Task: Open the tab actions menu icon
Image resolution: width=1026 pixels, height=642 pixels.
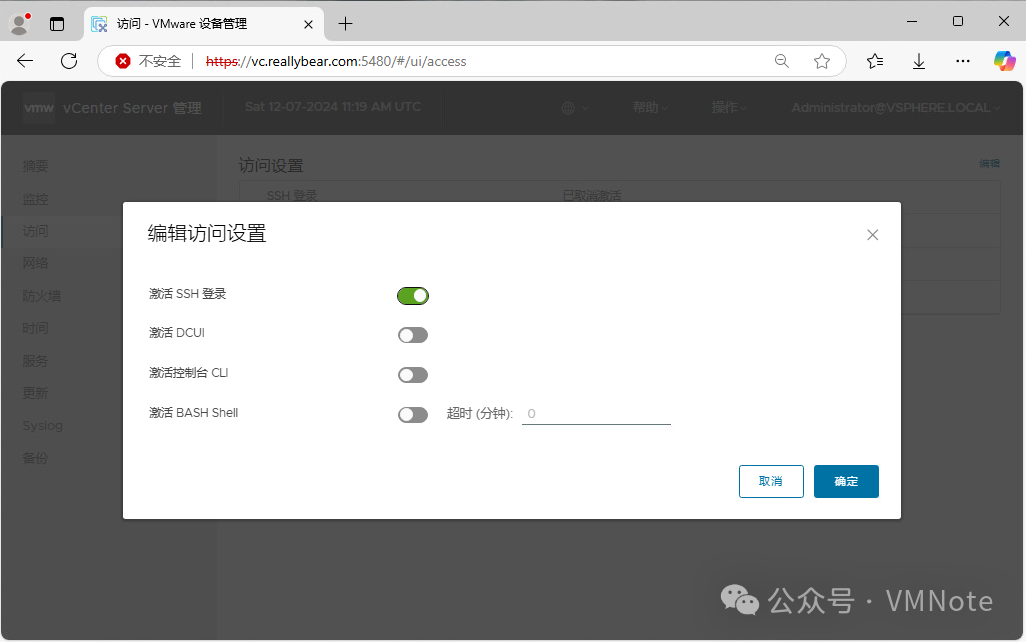Action: (57, 24)
